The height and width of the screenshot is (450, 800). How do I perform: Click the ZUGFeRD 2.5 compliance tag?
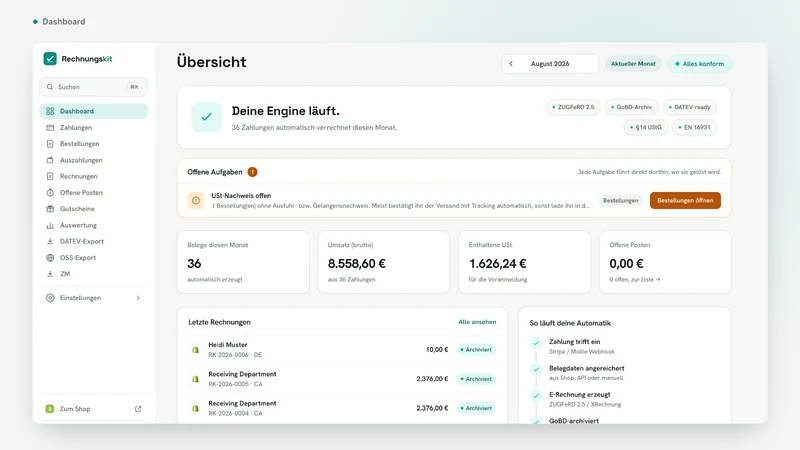[573, 107]
